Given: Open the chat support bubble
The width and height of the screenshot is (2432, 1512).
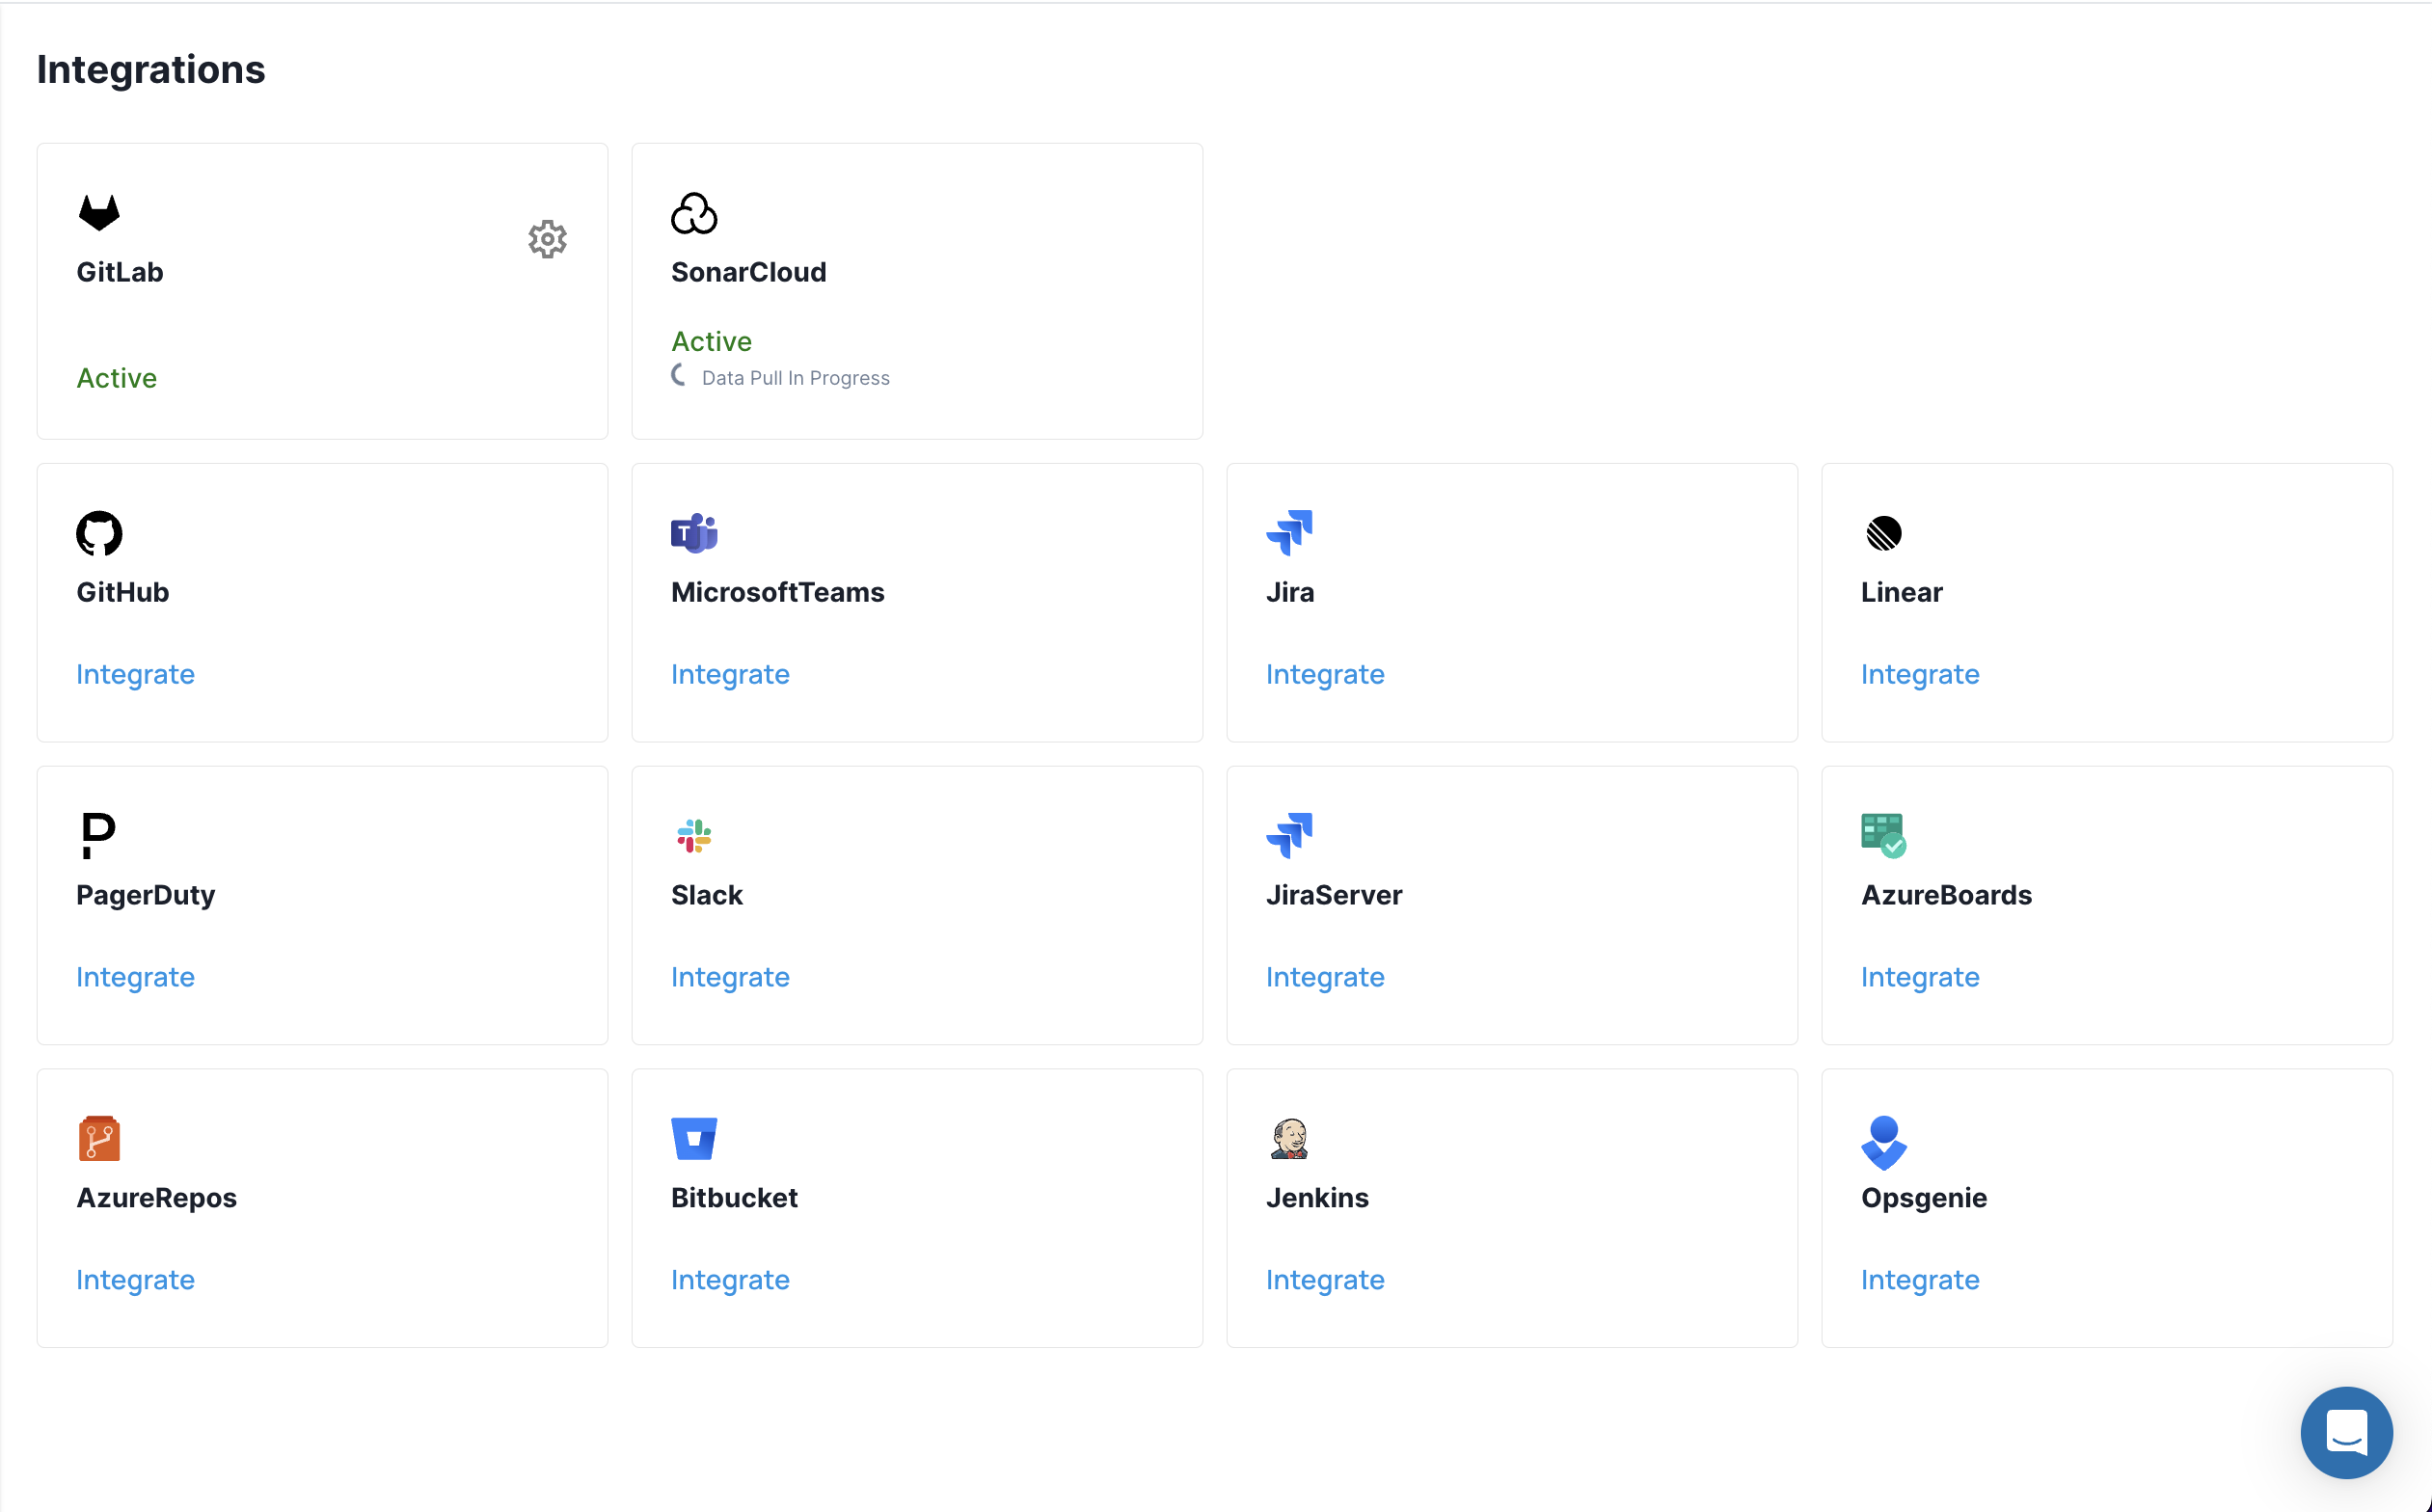Looking at the screenshot, I should (x=2346, y=1432).
